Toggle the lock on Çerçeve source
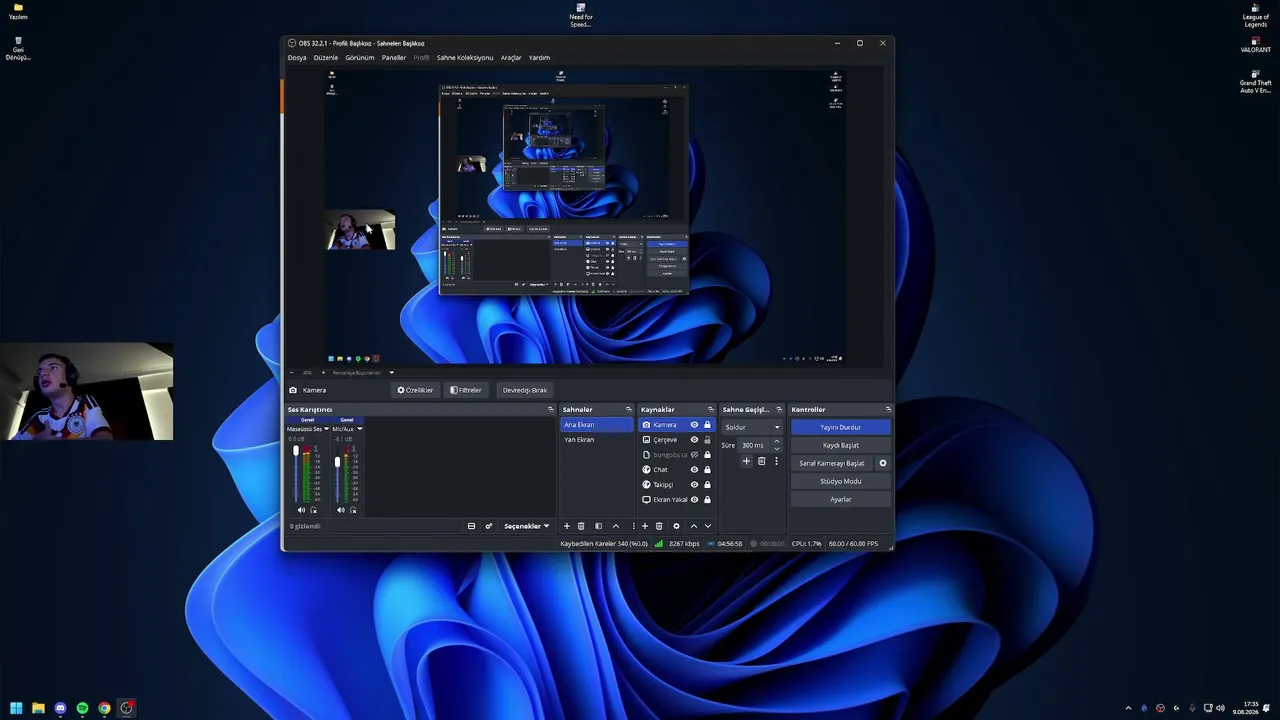The width and height of the screenshot is (1280, 720). pyautogui.click(x=707, y=440)
